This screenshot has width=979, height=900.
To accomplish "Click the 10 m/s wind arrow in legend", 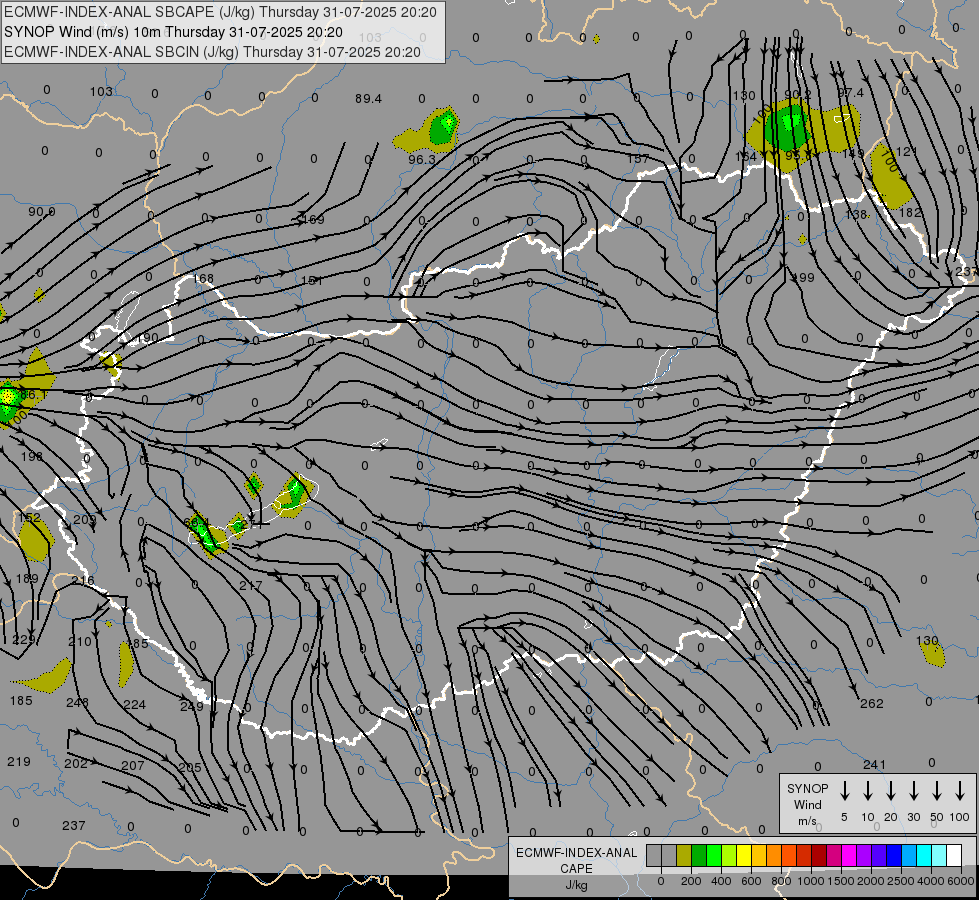I will [867, 791].
